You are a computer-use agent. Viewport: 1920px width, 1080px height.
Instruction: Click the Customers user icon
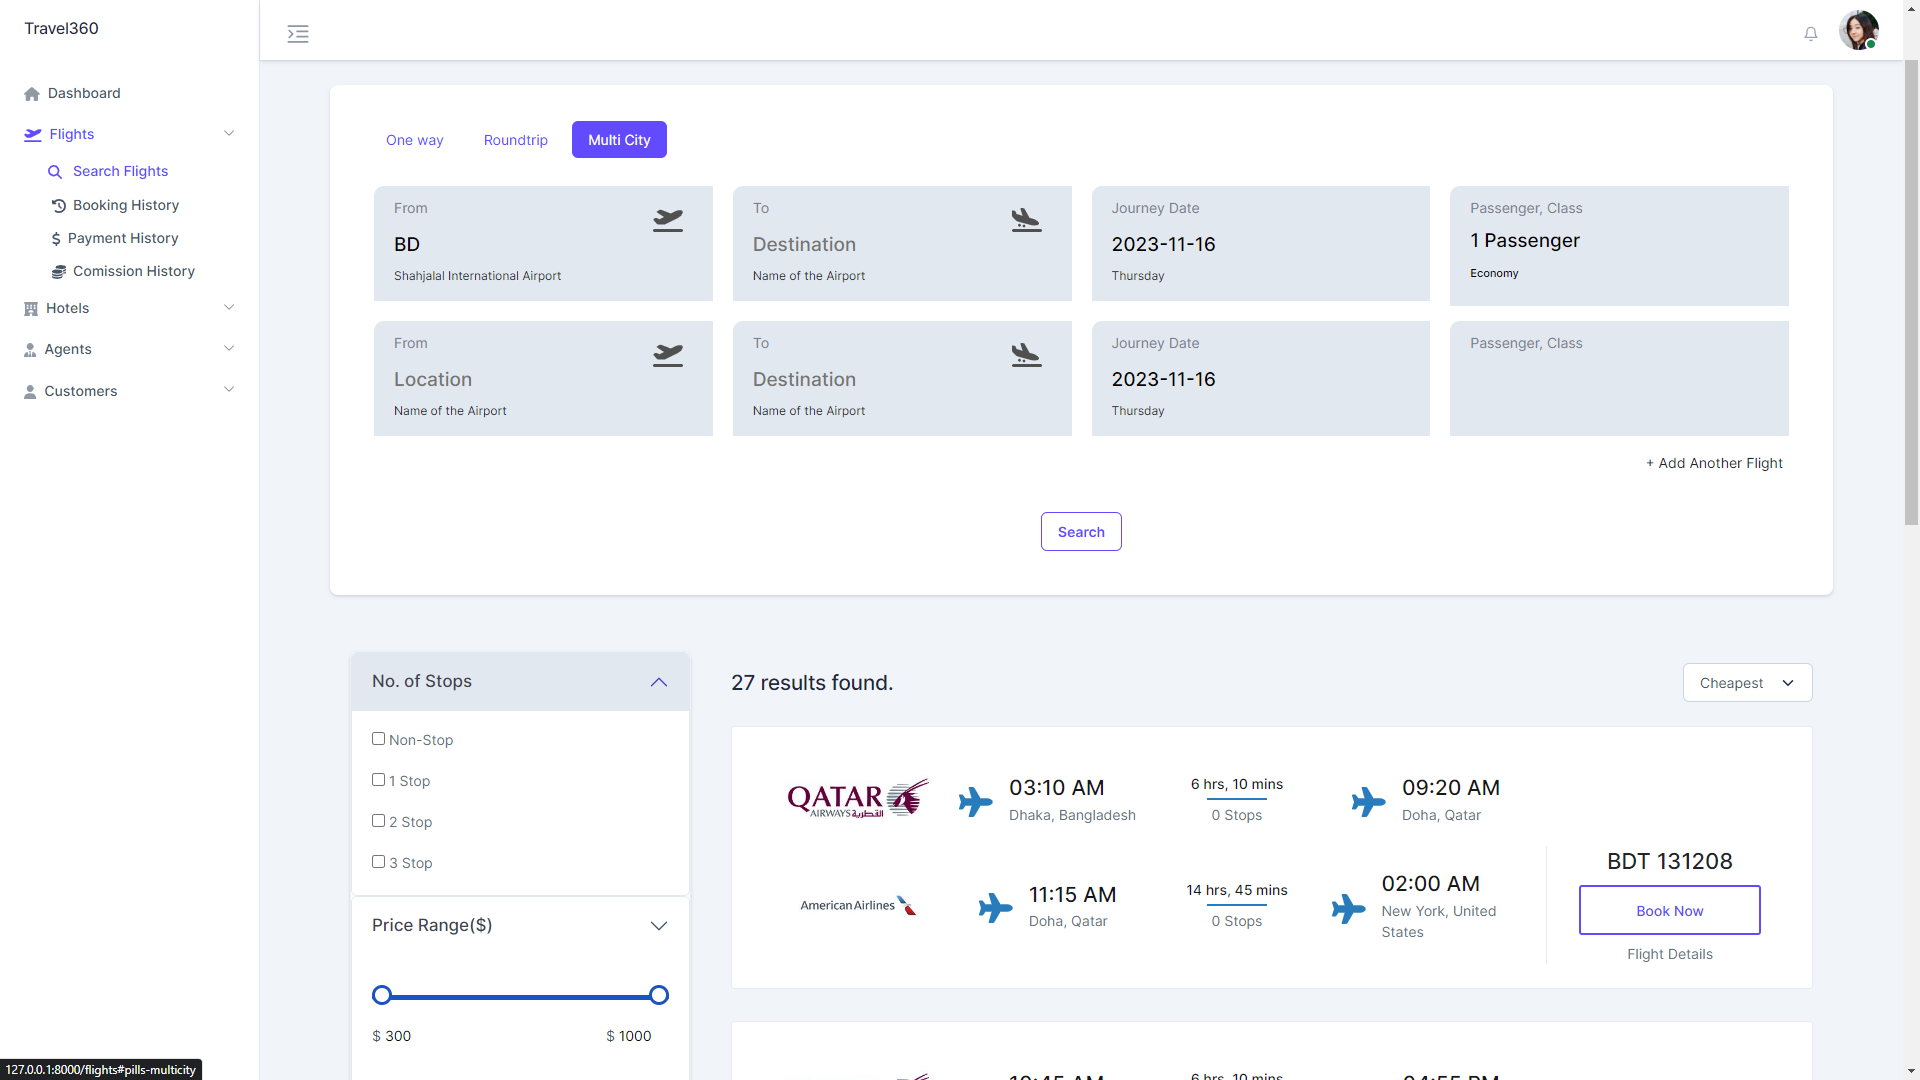point(30,392)
